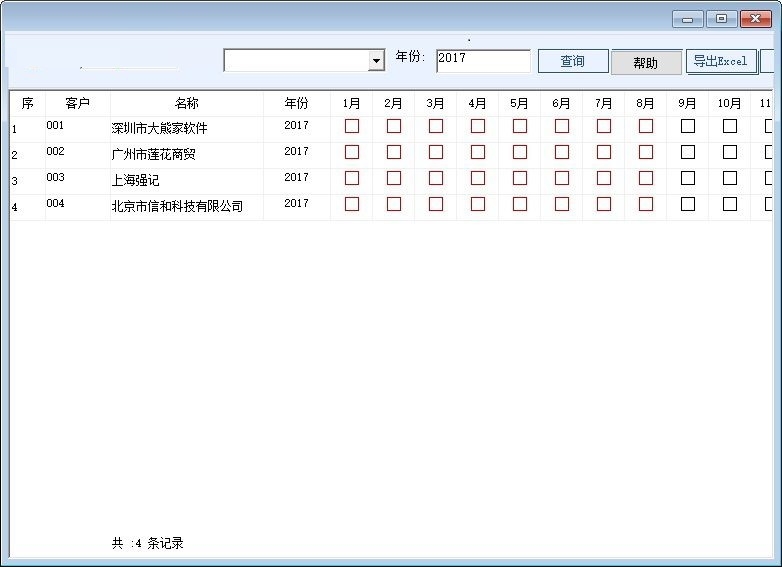The width and height of the screenshot is (782, 567).
Task: Check 7月 box for 上海强记
Action: tap(603, 178)
